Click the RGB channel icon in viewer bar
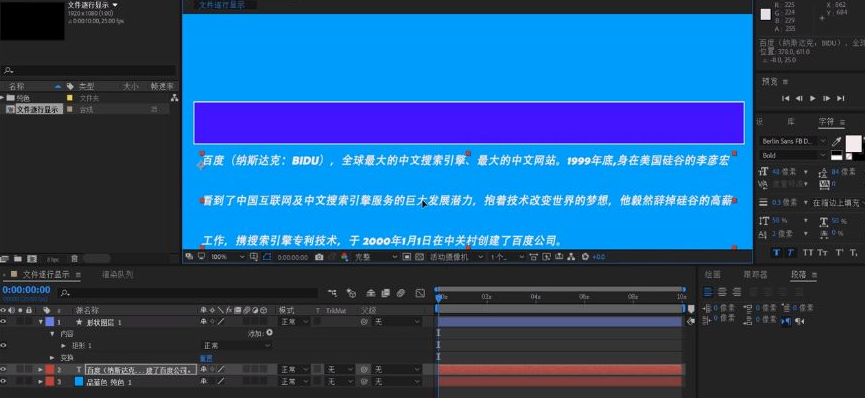 (x=344, y=257)
